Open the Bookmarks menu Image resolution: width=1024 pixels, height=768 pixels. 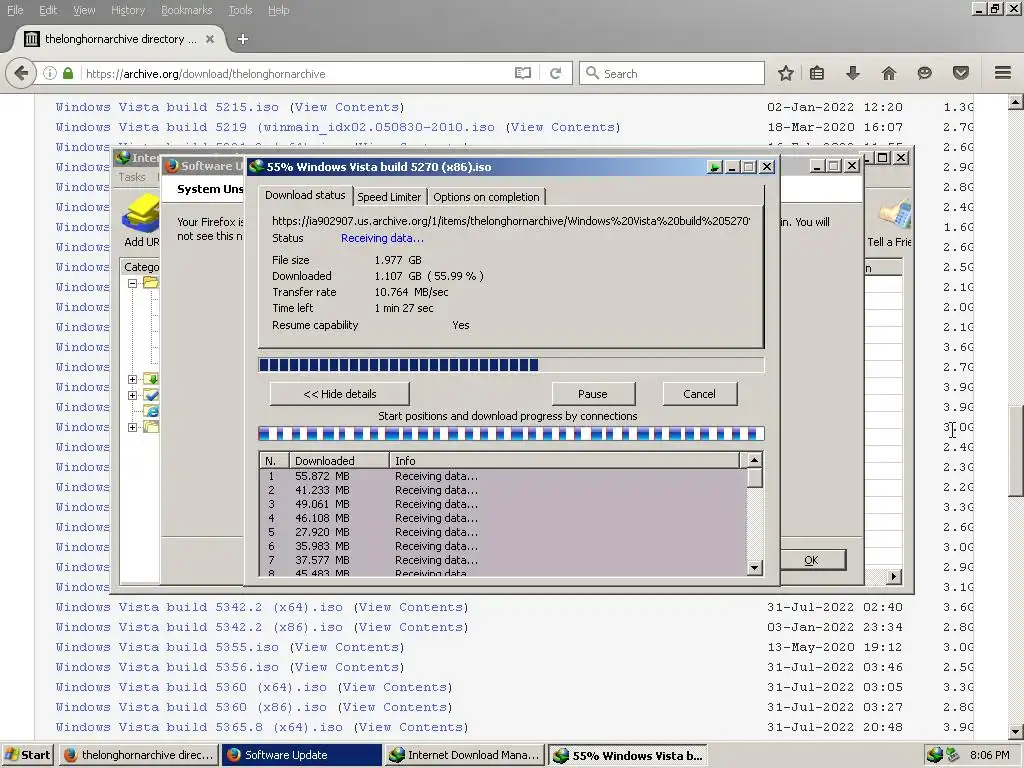(186, 10)
